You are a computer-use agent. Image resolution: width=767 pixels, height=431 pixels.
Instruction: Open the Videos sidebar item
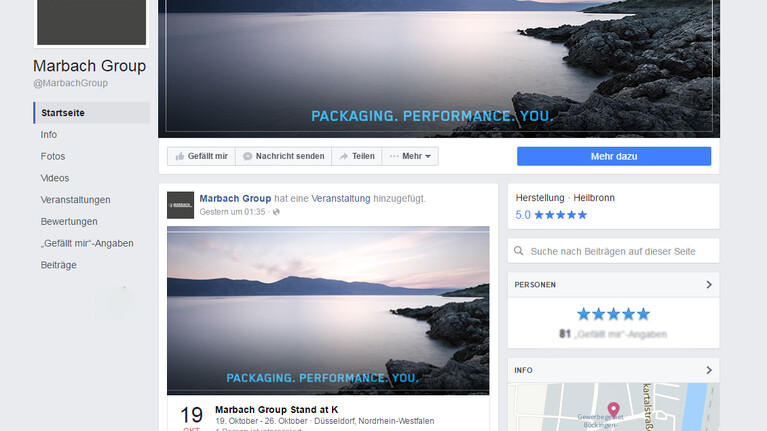click(55, 178)
